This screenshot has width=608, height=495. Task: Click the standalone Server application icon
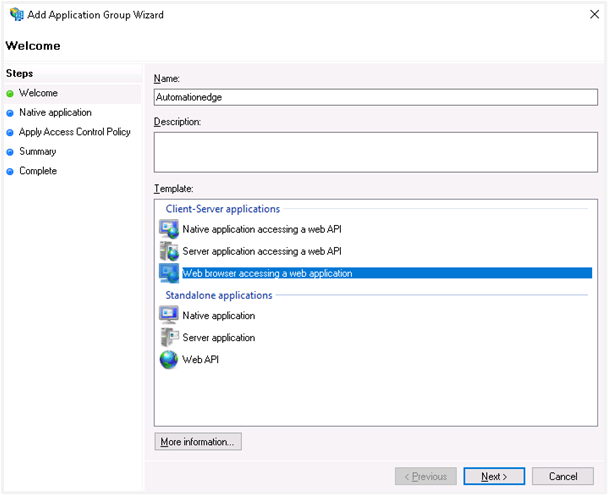(169, 338)
